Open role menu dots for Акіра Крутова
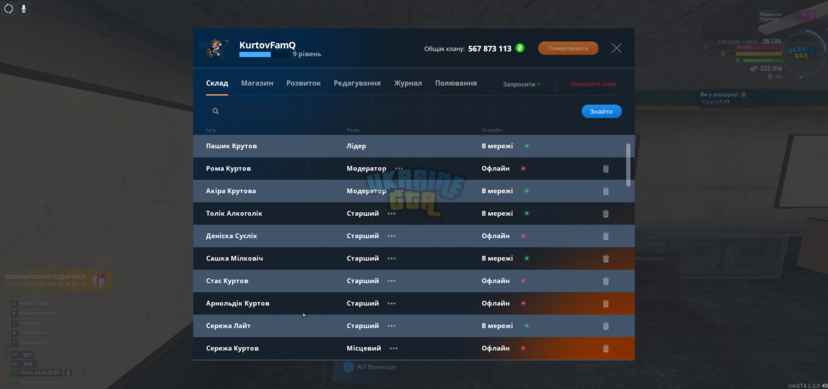 (399, 191)
